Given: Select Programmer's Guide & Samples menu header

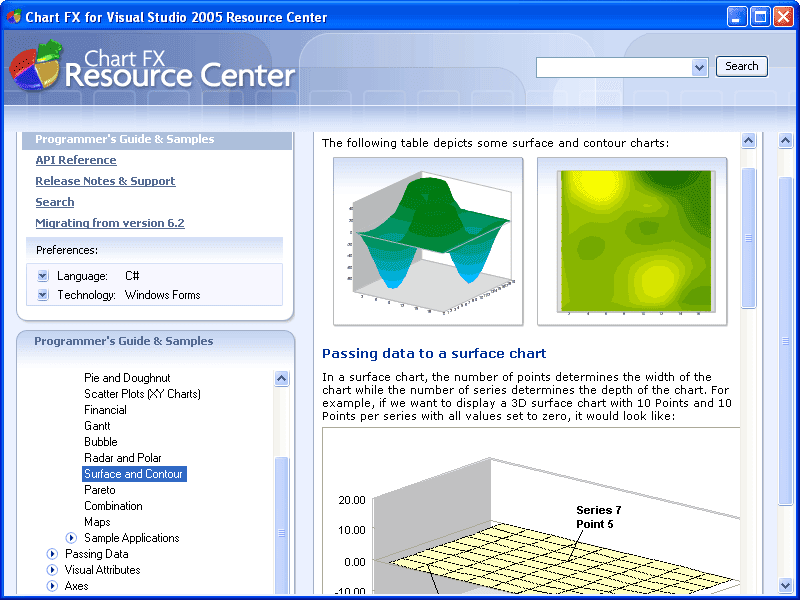Looking at the screenshot, I should pyautogui.click(x=157, y=139).
